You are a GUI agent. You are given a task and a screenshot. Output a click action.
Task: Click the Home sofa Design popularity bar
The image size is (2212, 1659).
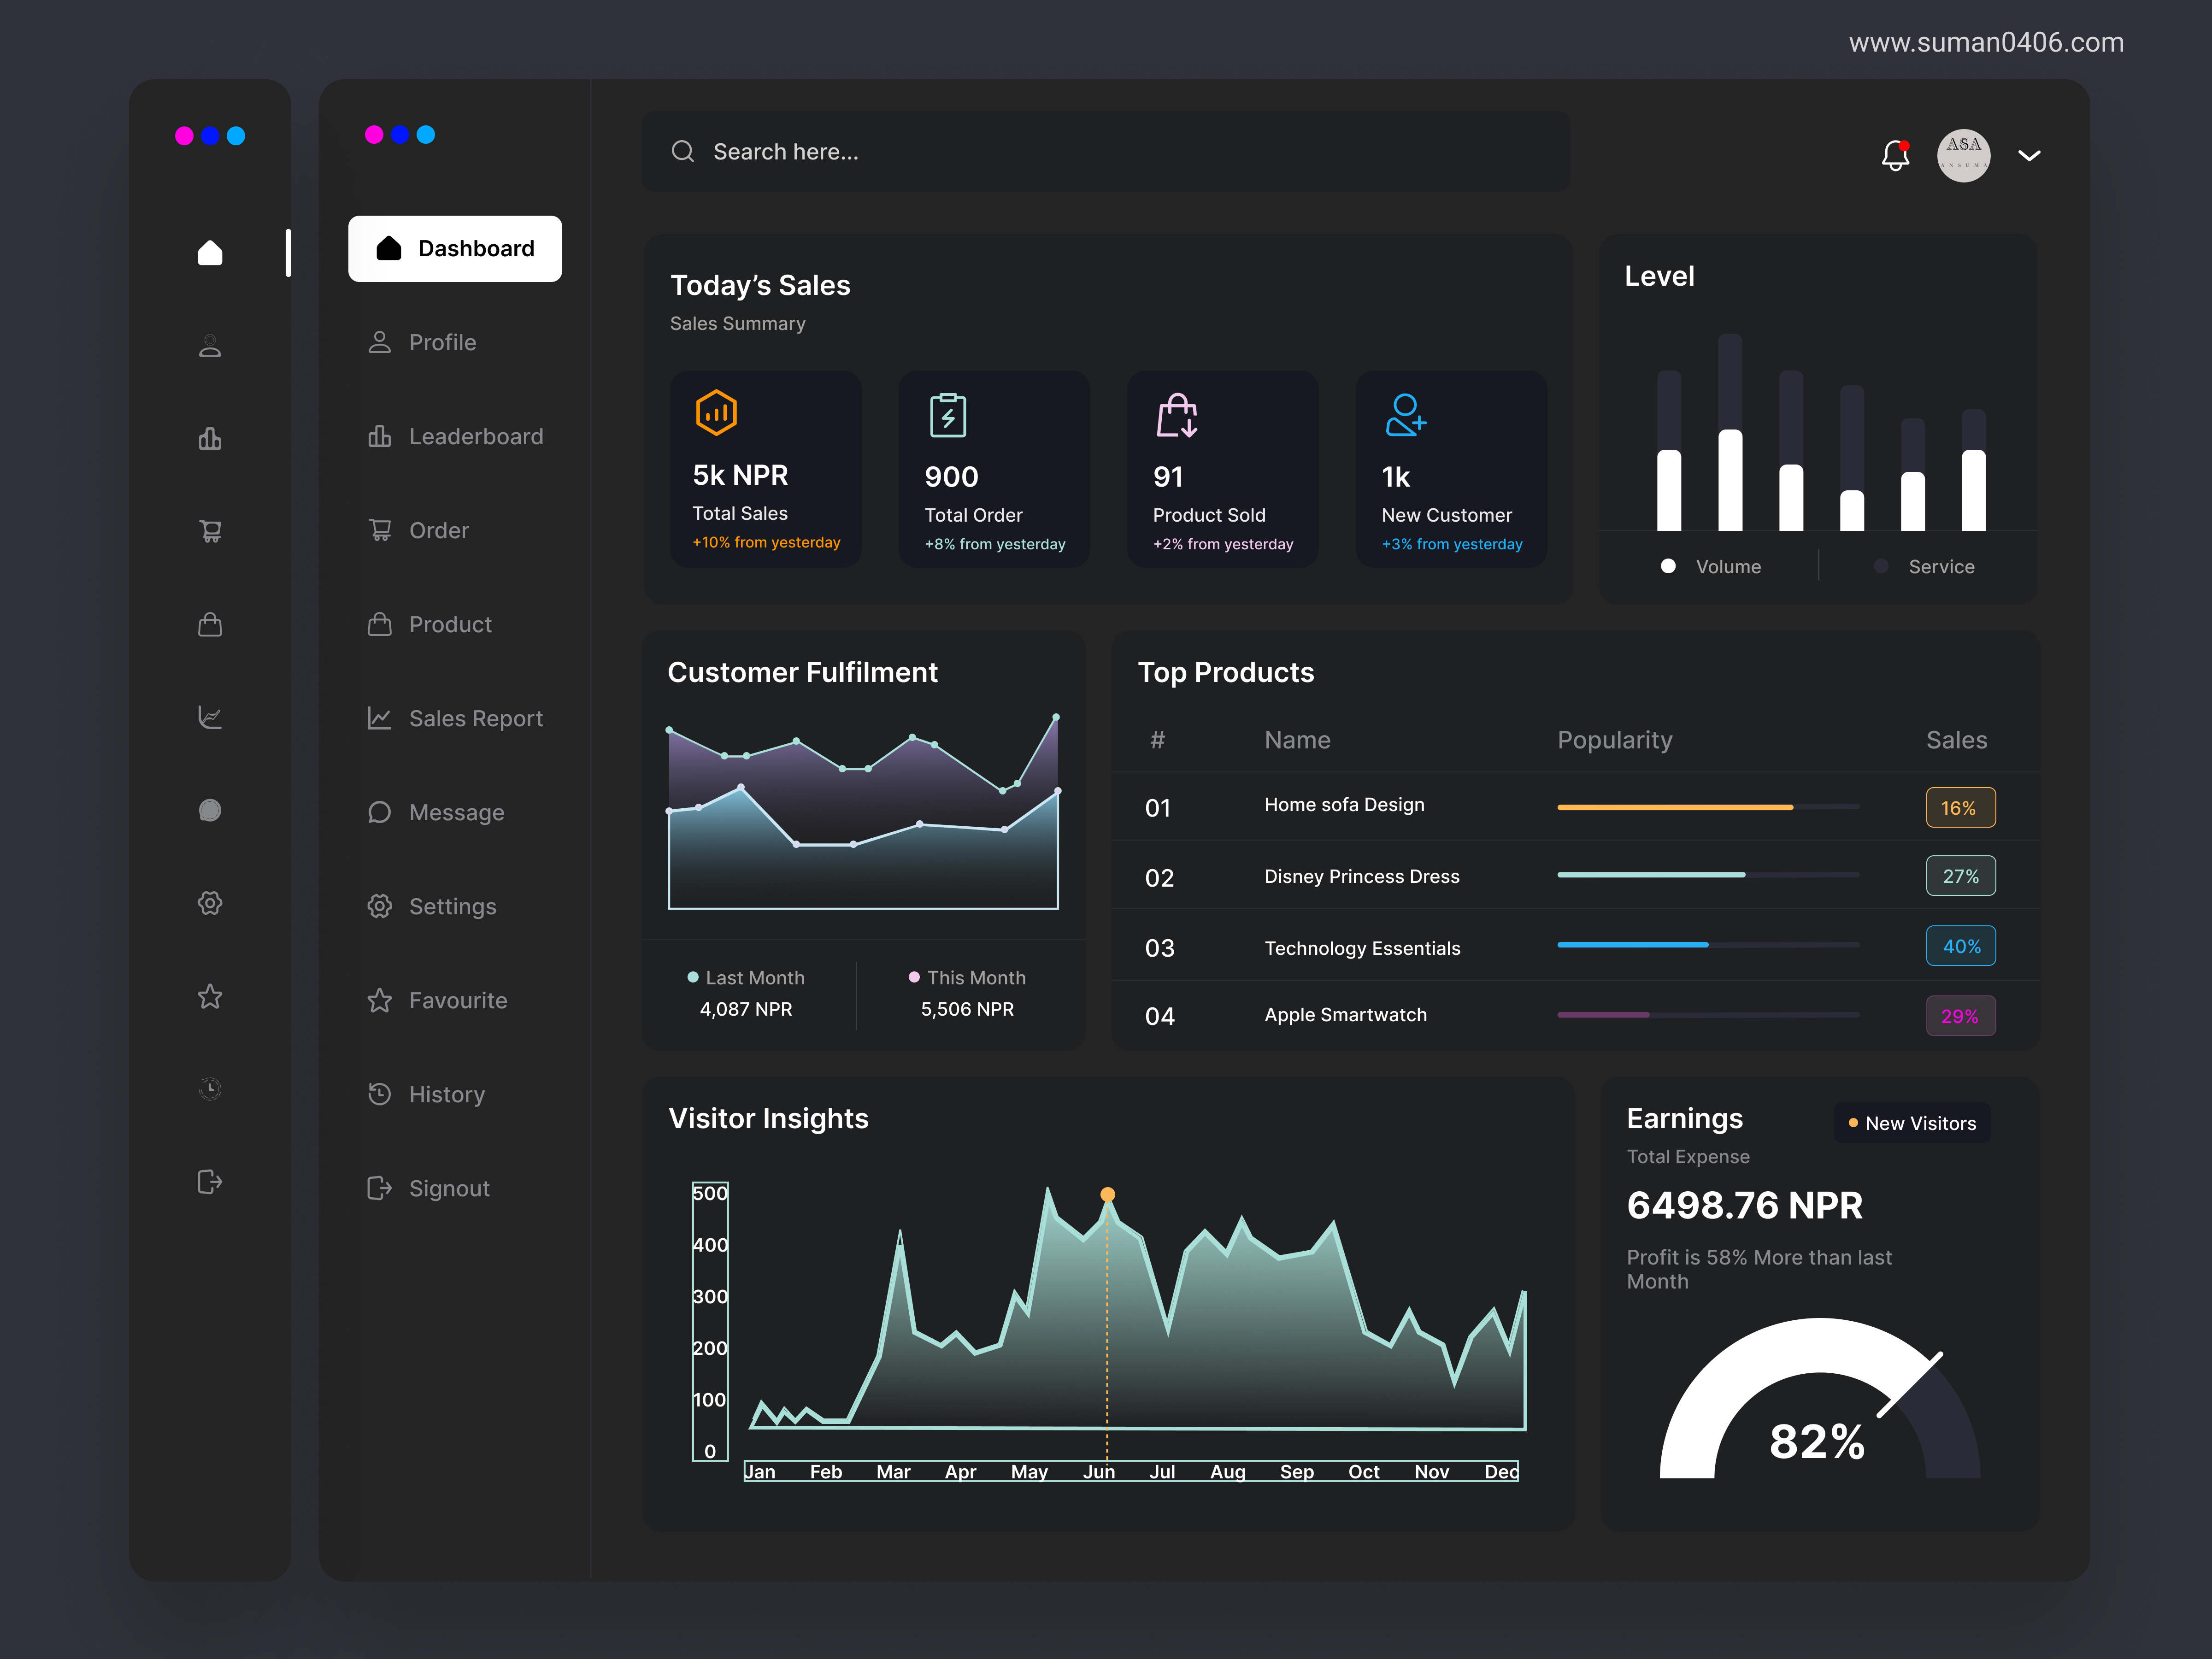point(1675,807)
